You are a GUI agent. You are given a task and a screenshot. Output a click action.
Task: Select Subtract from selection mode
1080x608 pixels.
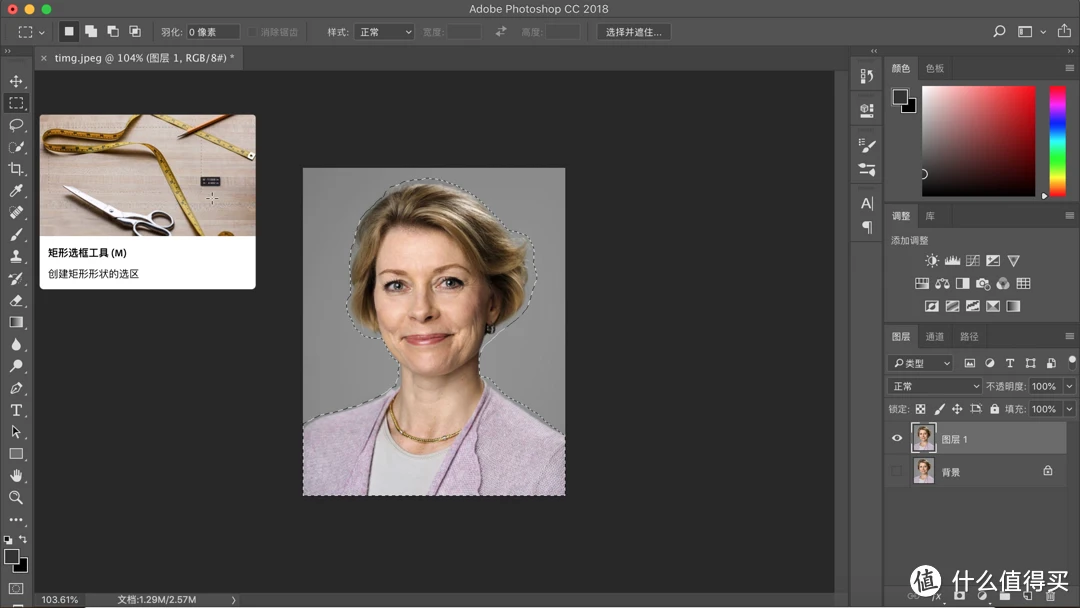tap(113, 32)
